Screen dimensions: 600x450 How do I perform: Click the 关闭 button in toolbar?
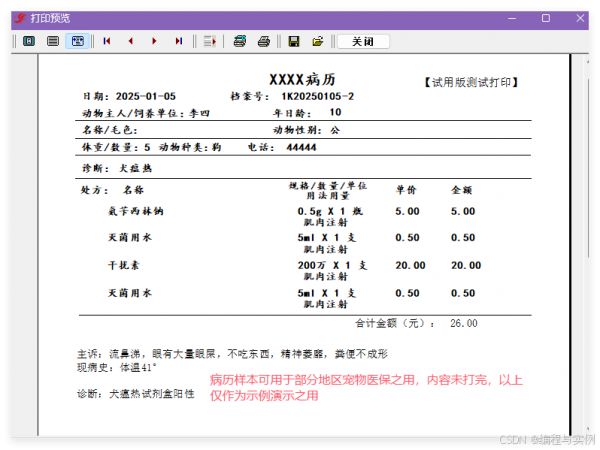(x=363, y=41)
